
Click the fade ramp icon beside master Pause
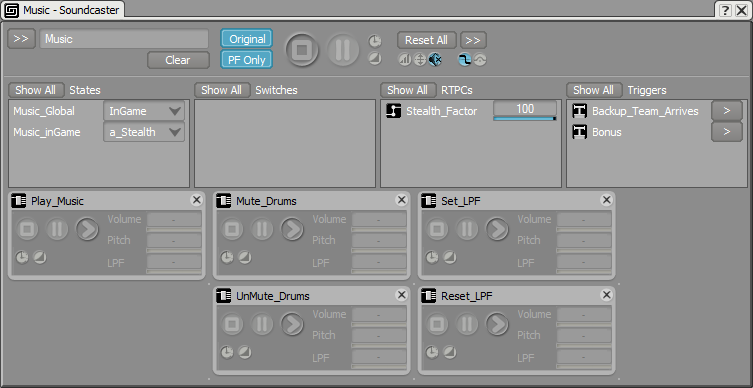[x=375, y=59]
